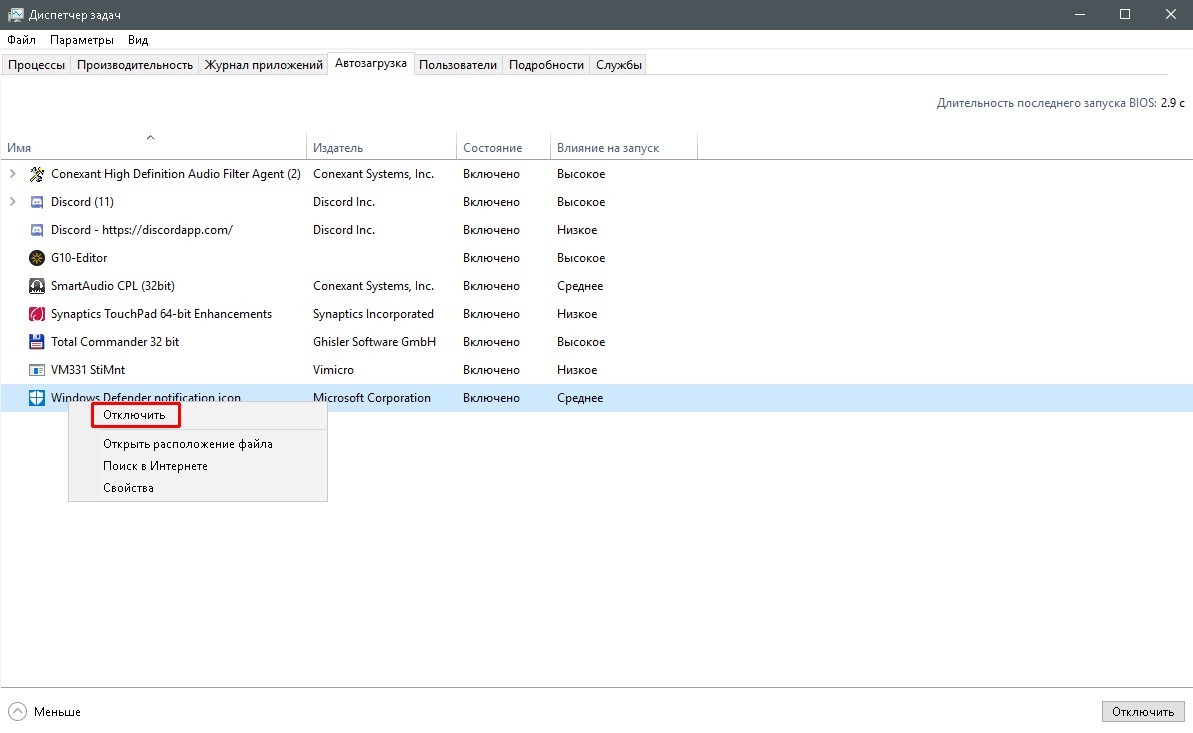Select the Автозагрузка tab
The image size is (1193, 733).
tap(371, 63)
